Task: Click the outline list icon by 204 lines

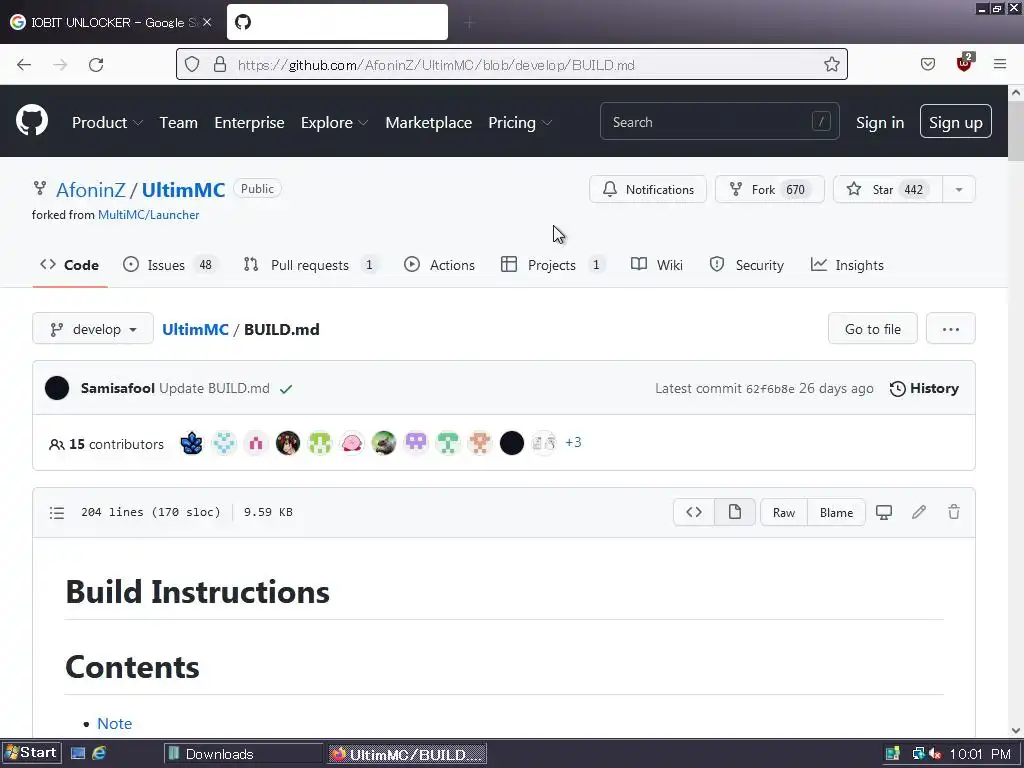Action: [57, 513]
